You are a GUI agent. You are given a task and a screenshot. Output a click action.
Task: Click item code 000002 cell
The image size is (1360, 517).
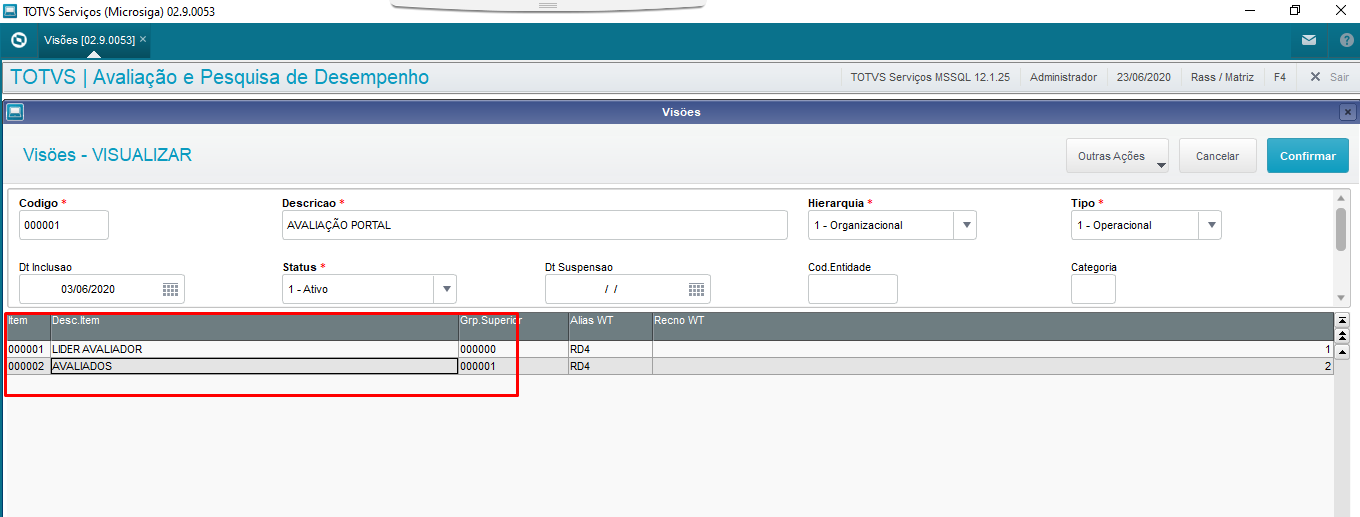click(x=27, y=366)
